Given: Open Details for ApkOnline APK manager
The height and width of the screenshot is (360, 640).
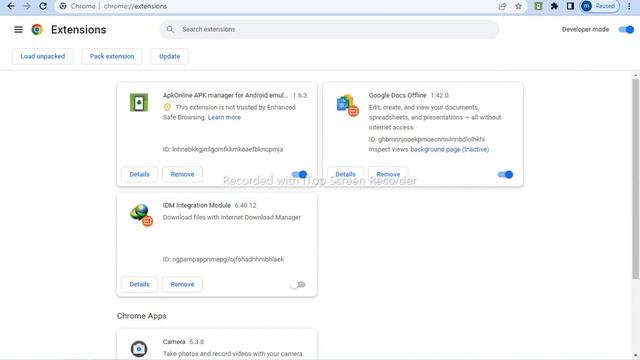Looking at the screenshot, I should (140, 174).
